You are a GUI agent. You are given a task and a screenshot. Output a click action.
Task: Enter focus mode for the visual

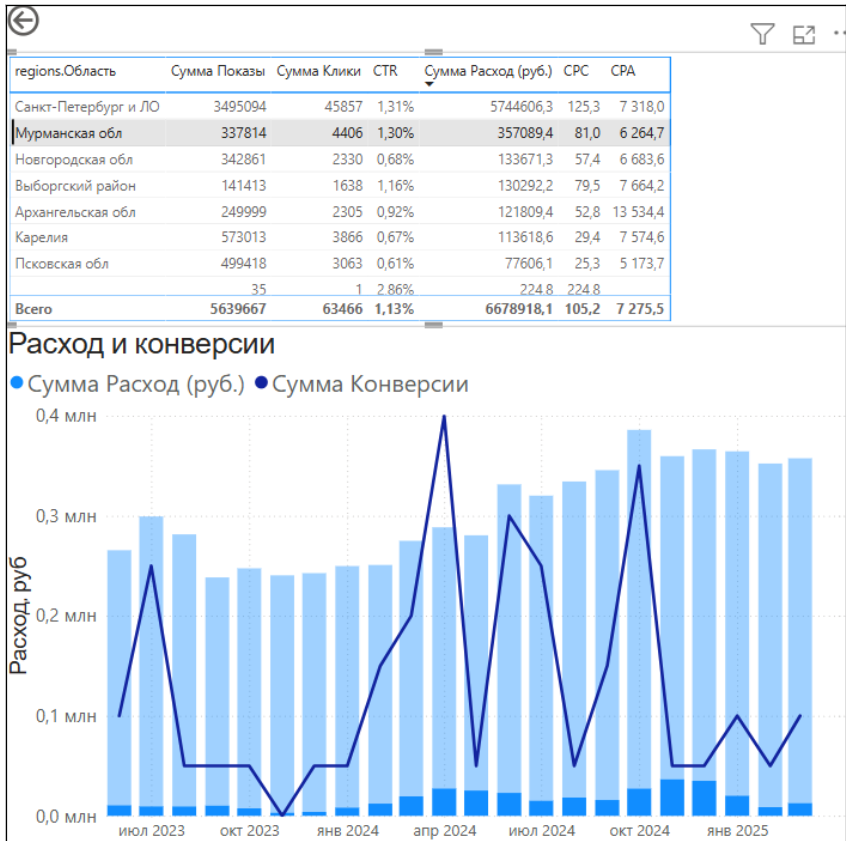804,35
